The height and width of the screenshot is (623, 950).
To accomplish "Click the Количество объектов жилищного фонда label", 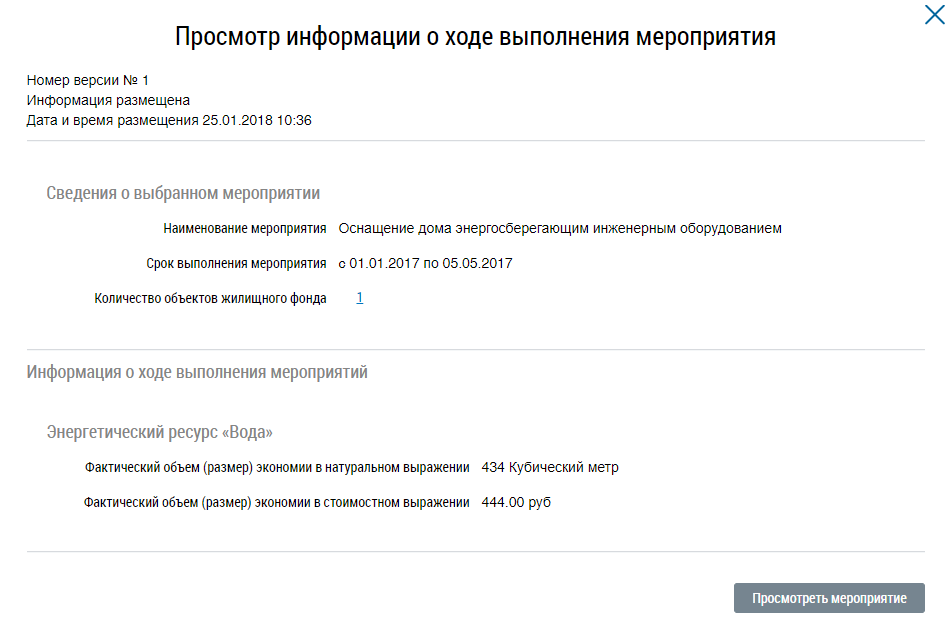I will [211, 298].
